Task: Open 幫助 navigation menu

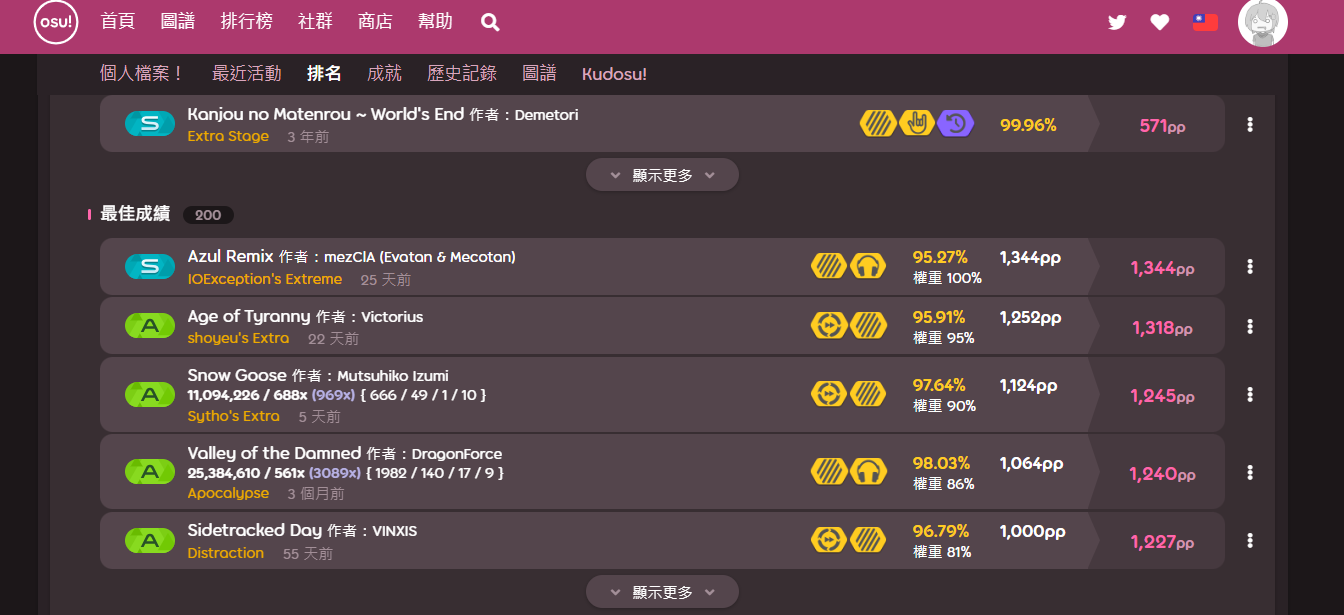Action: 435,22
